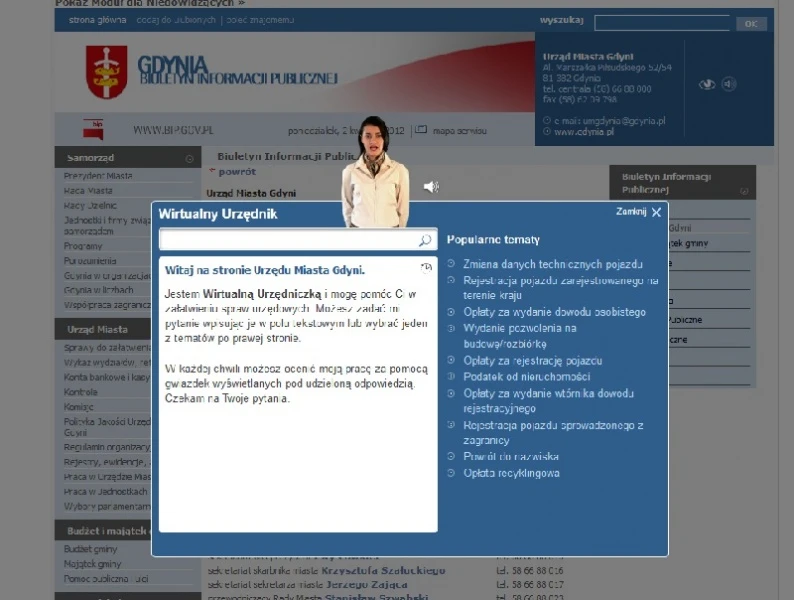Open the Budżet i majątek menu section header
The image size is (794, 600).
[103, 531]
